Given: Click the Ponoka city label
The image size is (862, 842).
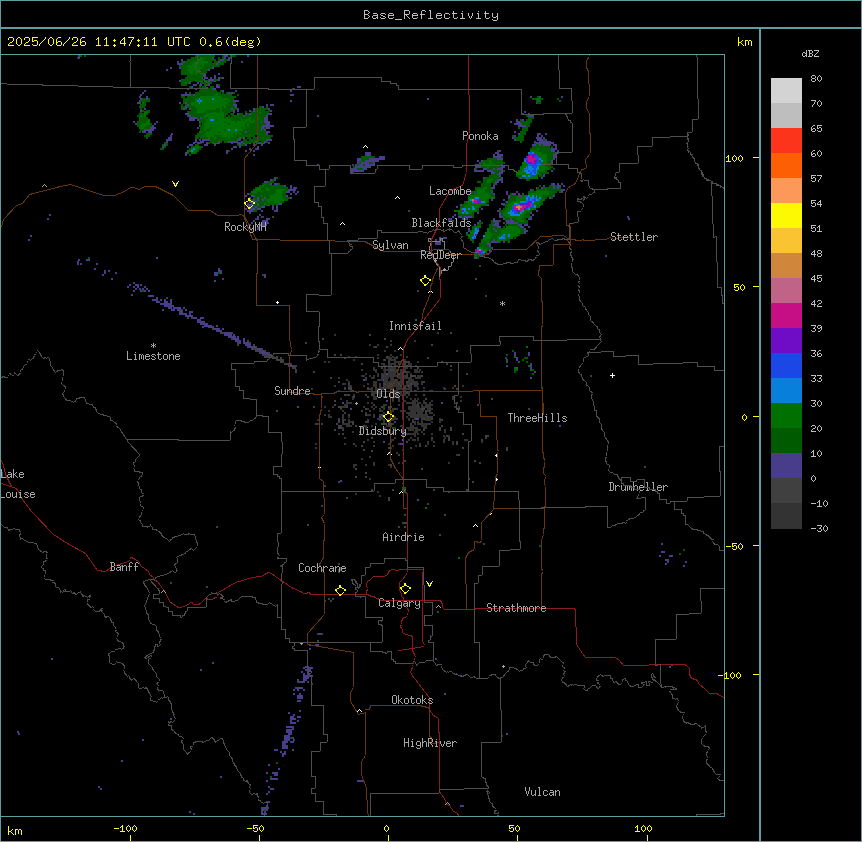Looking at the screenshot, I should pyautogui.click(x=480, y=136).
